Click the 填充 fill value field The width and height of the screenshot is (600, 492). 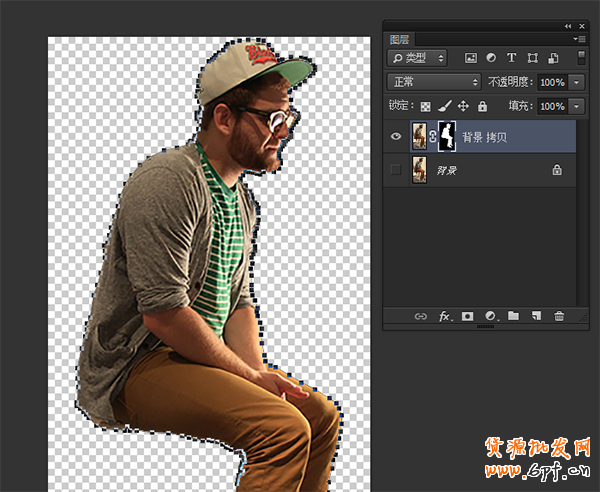(x=552, y=106)
